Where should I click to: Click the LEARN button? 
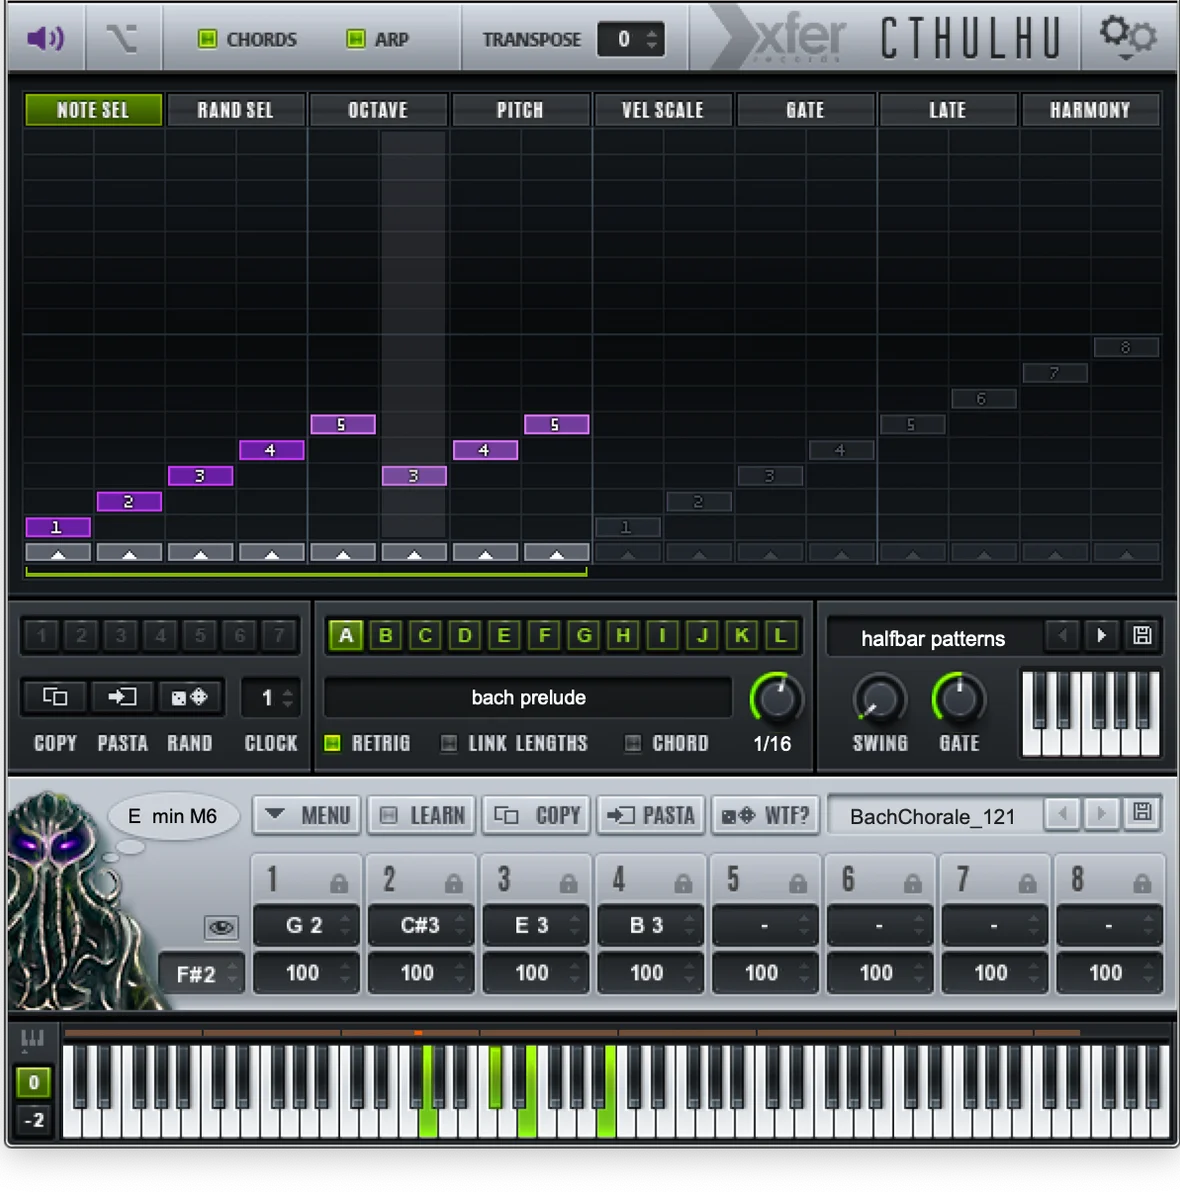point(423,815)
